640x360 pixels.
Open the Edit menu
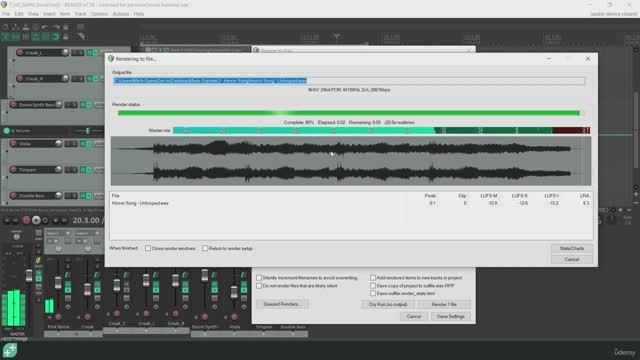(x=19, y=14)
